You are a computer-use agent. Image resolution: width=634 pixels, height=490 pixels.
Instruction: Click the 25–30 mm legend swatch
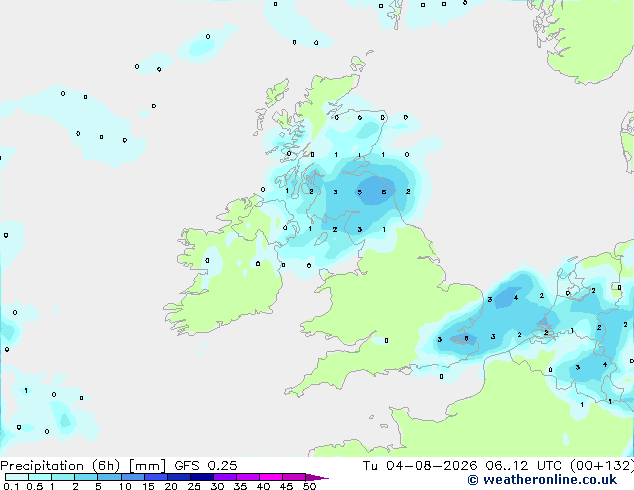coord(202,477)
